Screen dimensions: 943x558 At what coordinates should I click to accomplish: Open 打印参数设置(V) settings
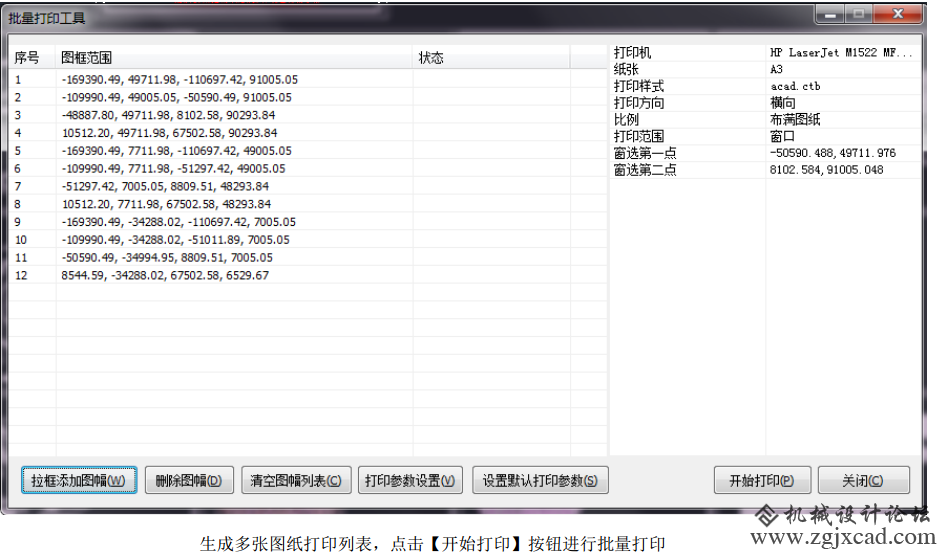pyautogui.click(x=410, y=480)
